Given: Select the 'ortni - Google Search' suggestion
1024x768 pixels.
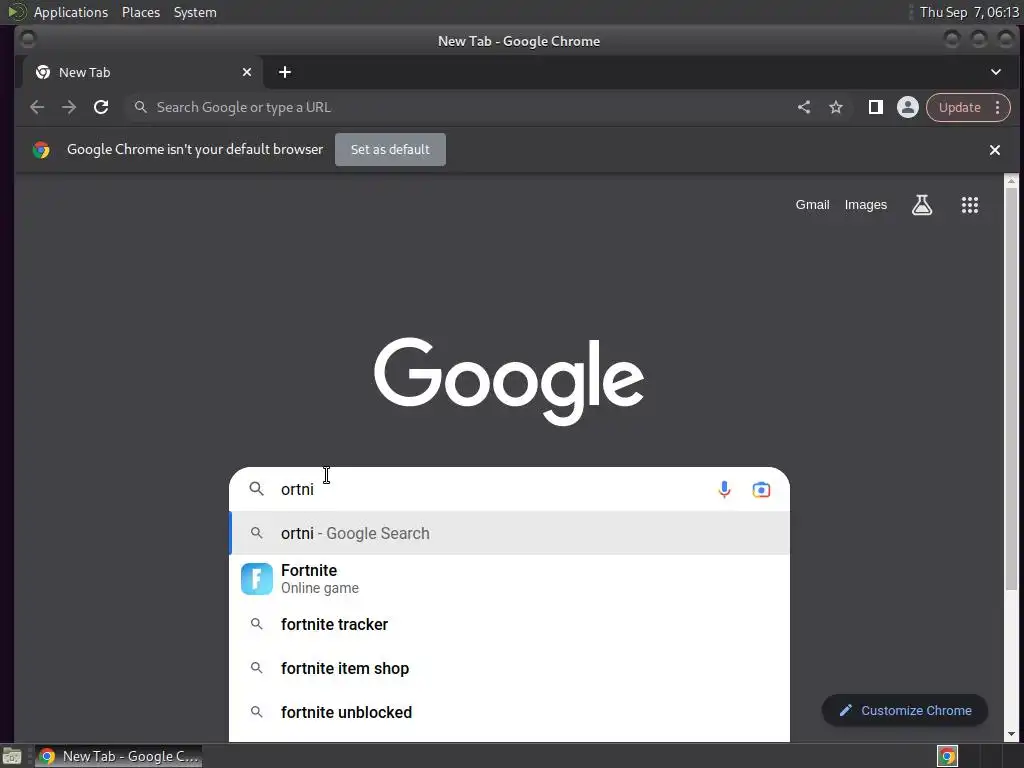Looking at the screenshot, I should tap(509, 534).
